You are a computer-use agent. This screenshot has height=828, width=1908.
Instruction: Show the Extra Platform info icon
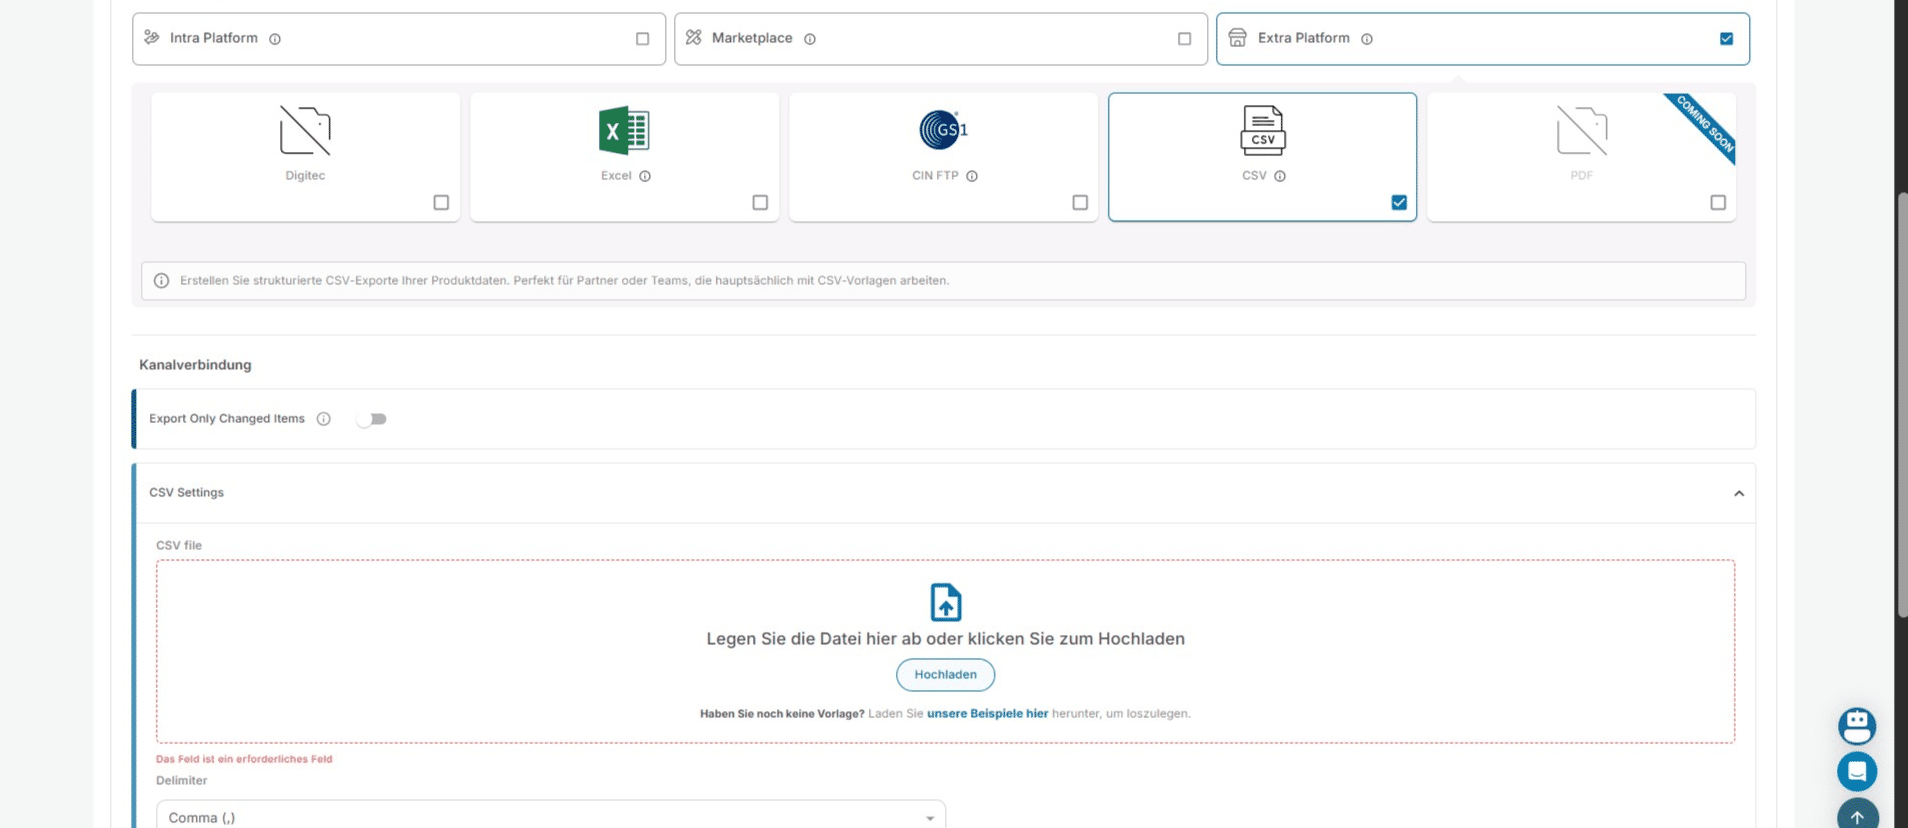click(1367, 39)
